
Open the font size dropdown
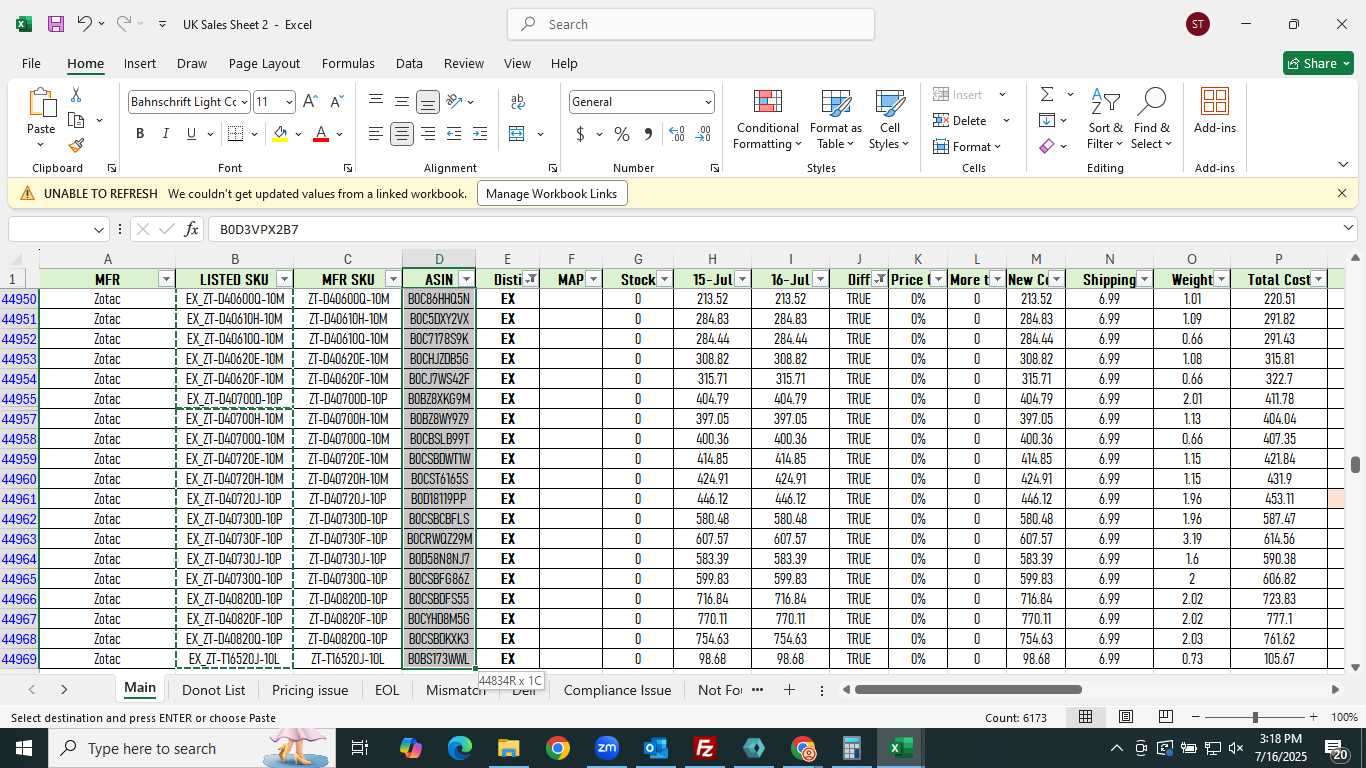click(289, 102)
